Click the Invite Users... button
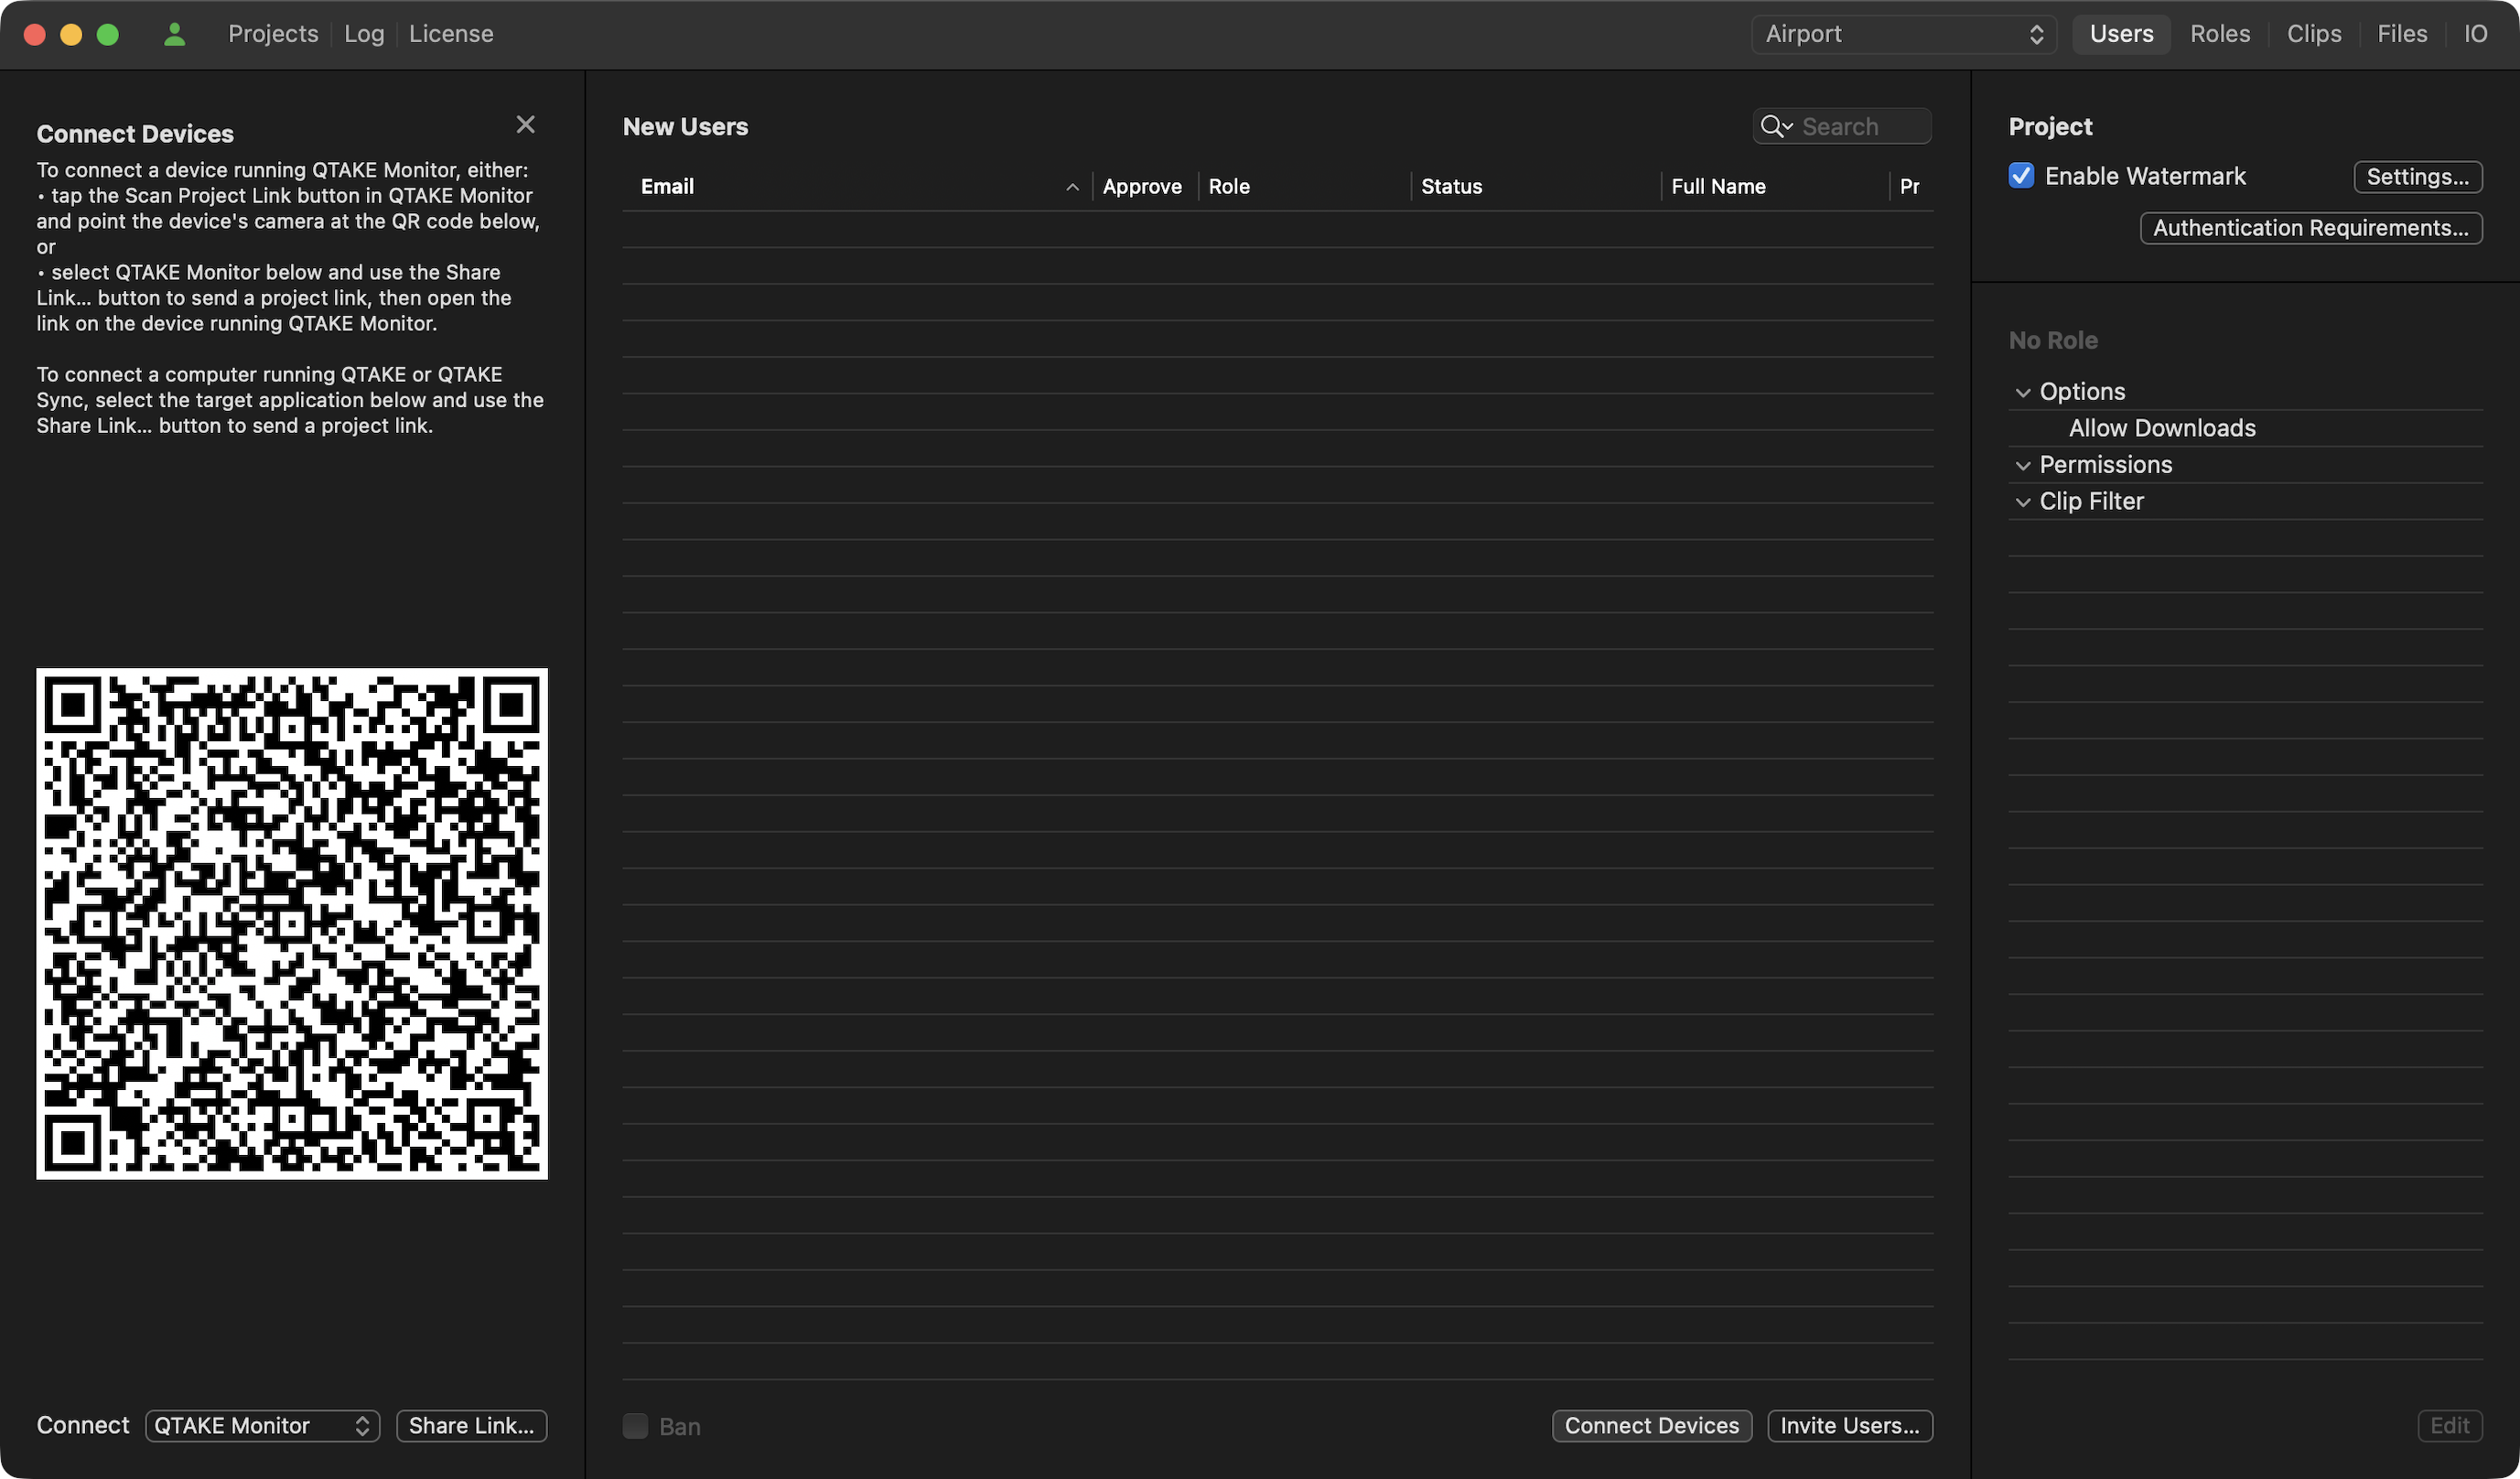Viewport: 2520px width, 1479px height. point(1849,1425)
